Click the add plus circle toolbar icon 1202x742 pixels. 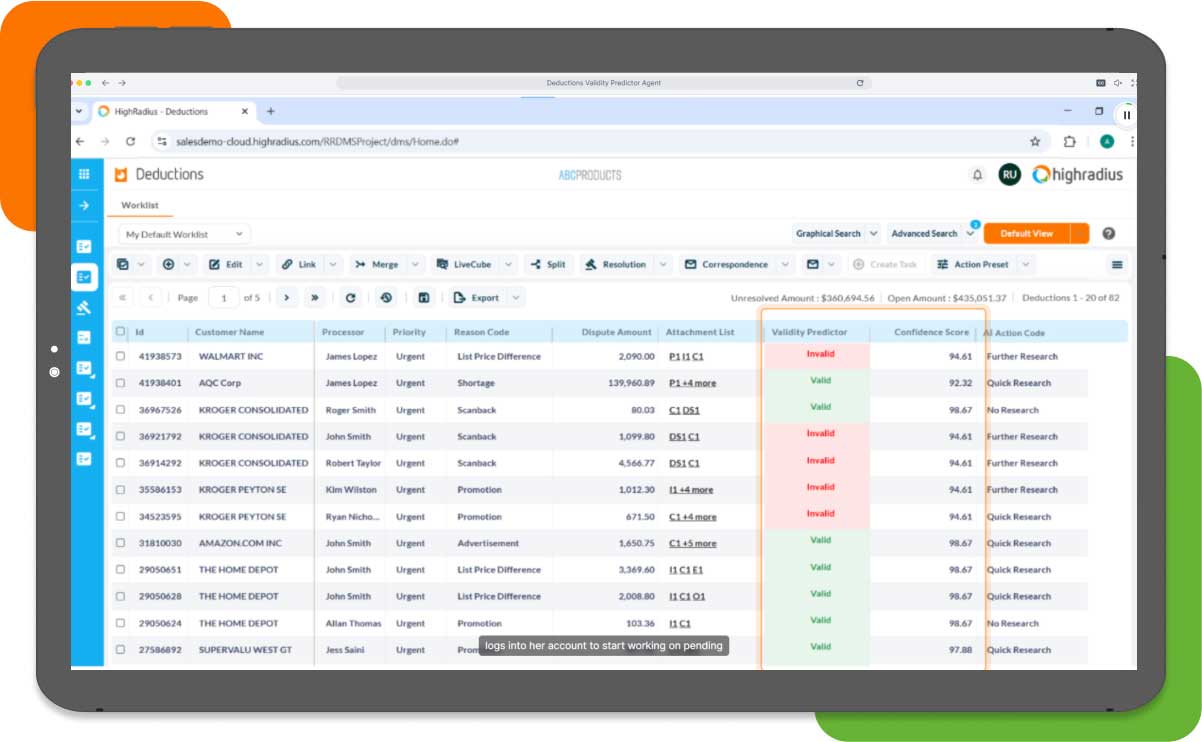pos(168,265)
